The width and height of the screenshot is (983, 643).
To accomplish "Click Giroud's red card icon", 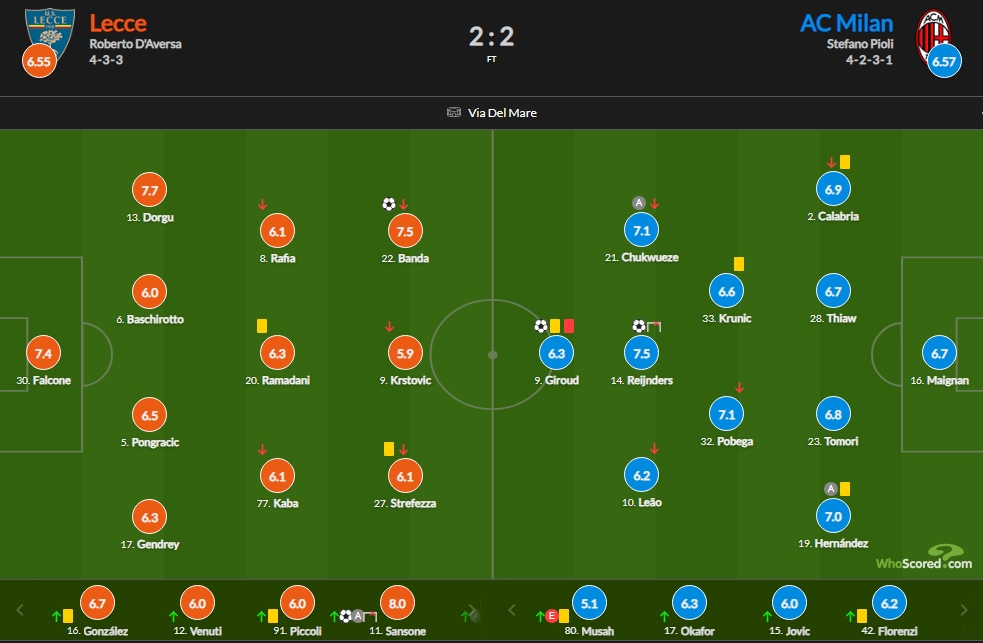I will pos(569,325).
